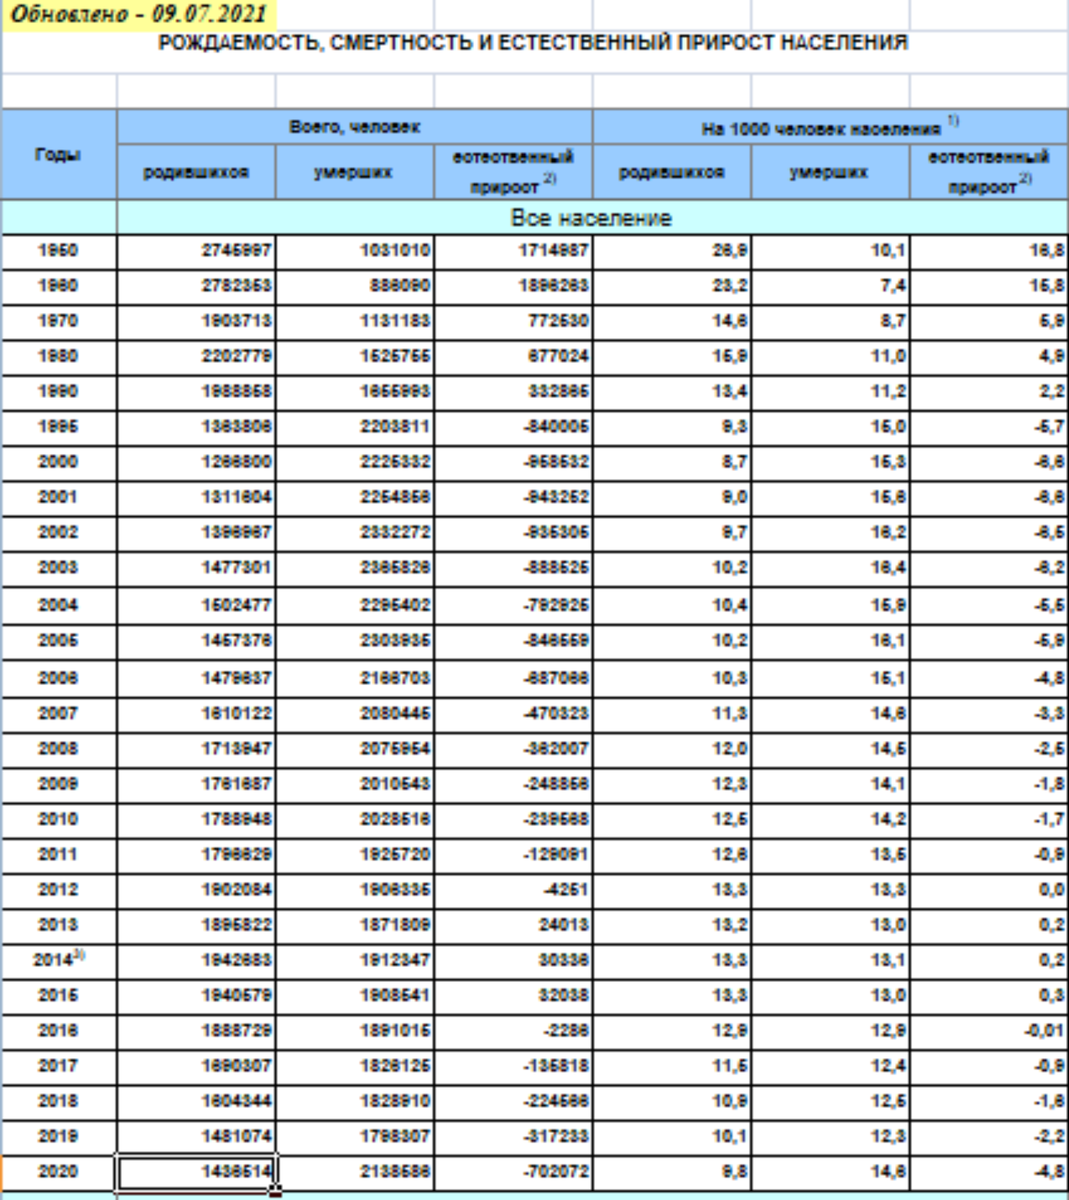Select deaths total '1031010' in first row
1069x1200 pixels.
(x=355, y=251)
